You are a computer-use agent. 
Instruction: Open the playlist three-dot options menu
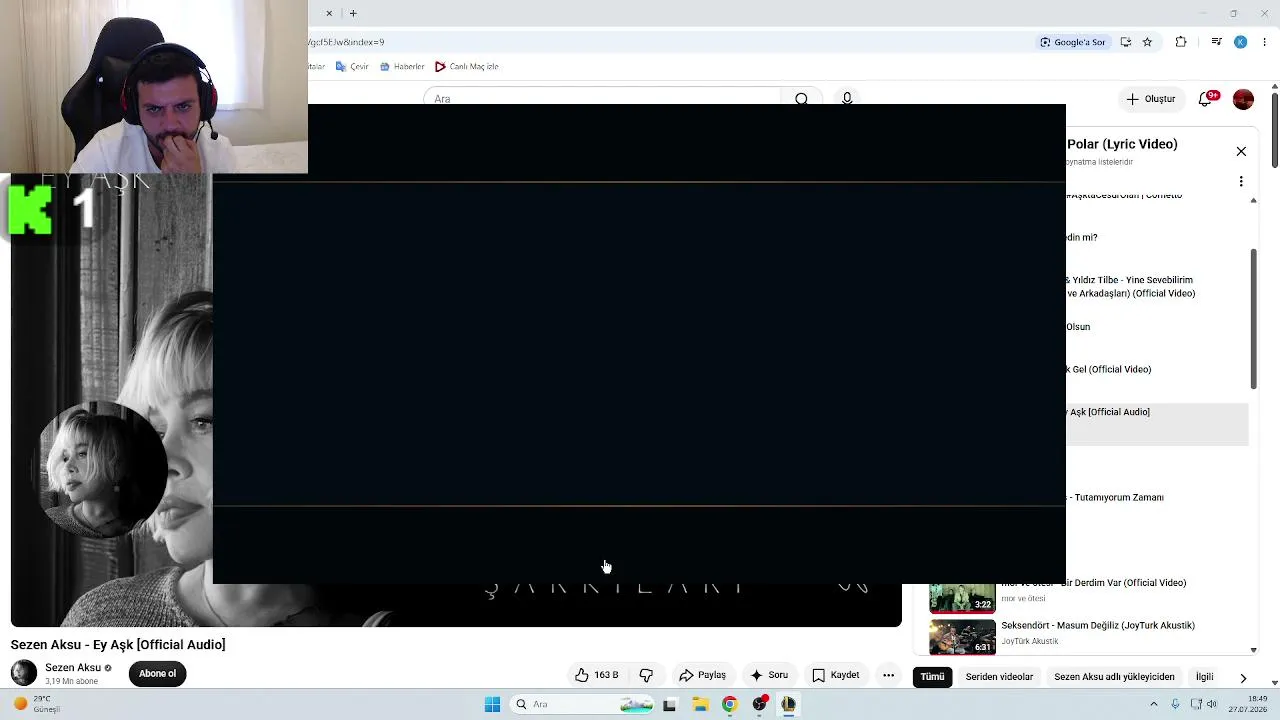[1241, 182]
